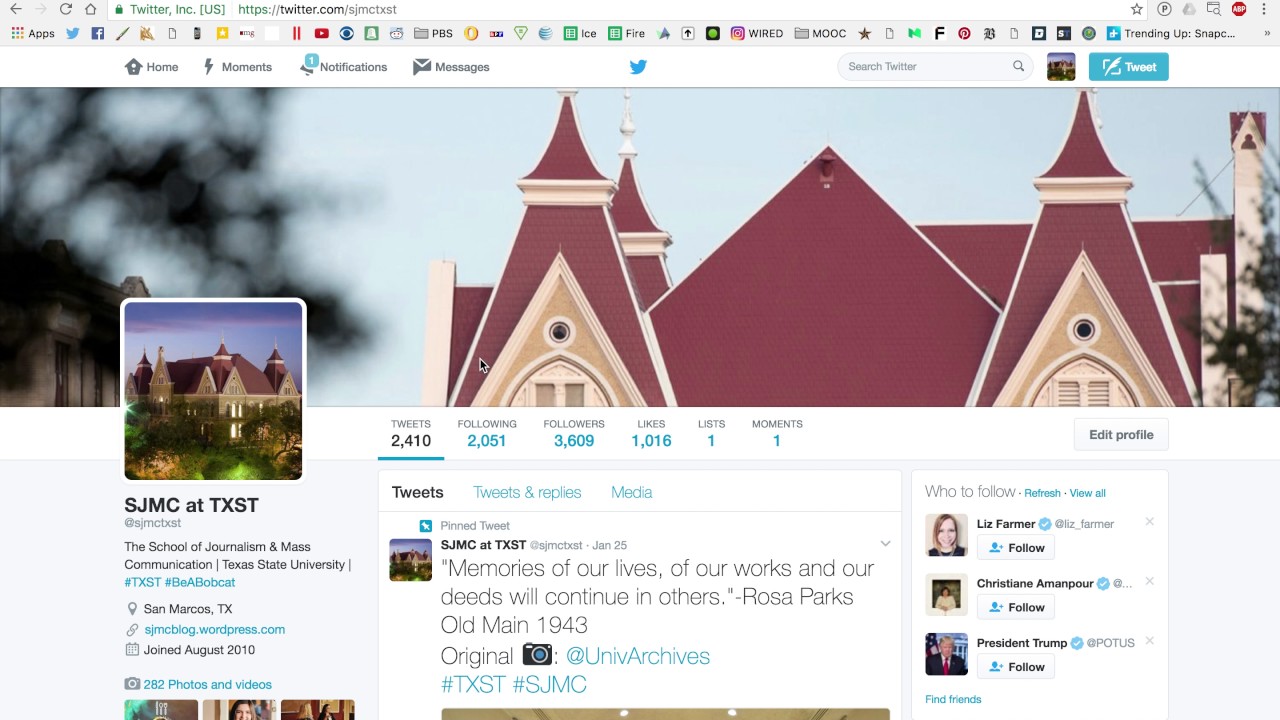Click the browser Home icon
Screen dimensions: 1280x720
point(90,9)
